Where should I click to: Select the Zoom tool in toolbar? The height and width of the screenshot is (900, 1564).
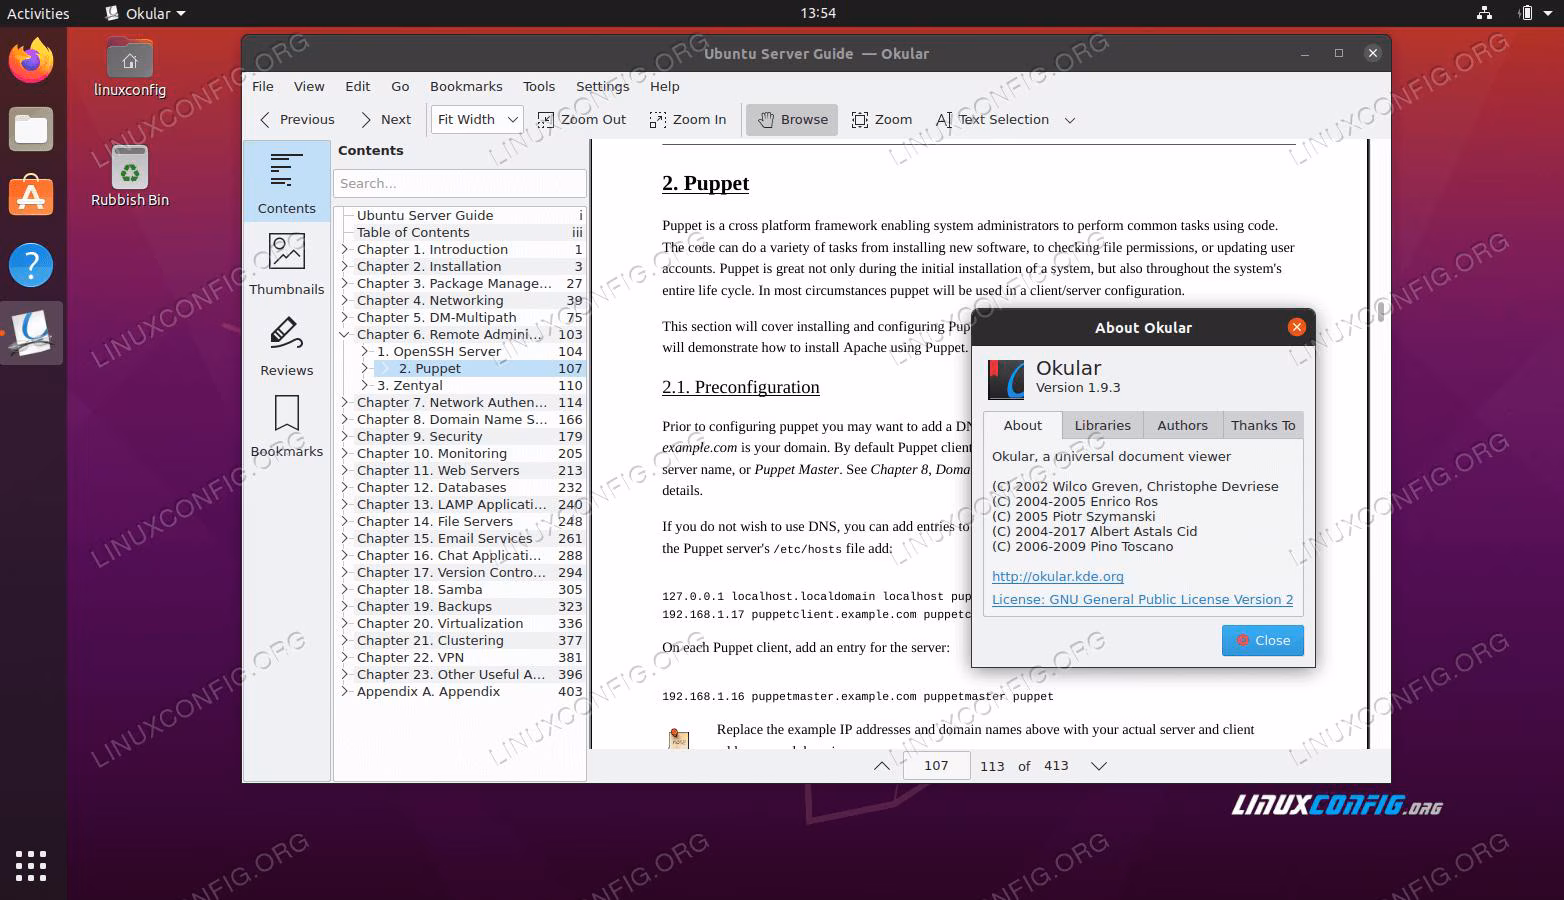point(882,120)
